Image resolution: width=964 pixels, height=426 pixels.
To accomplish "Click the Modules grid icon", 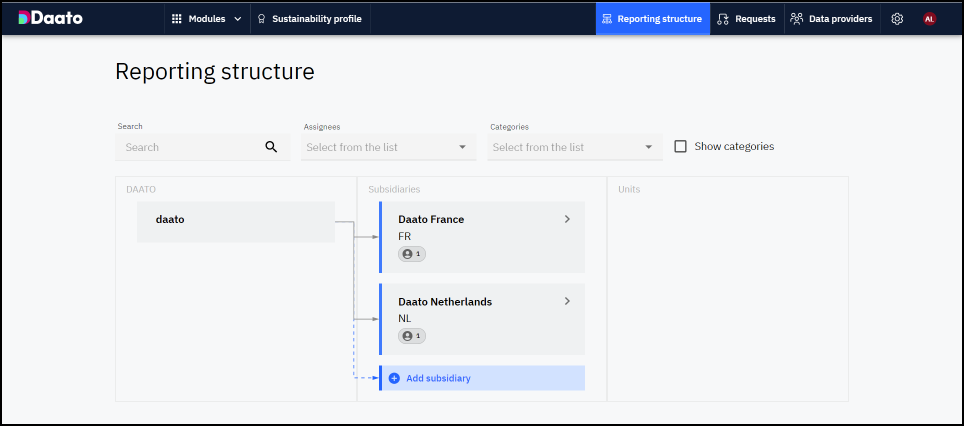I will (x=177, y=19).
